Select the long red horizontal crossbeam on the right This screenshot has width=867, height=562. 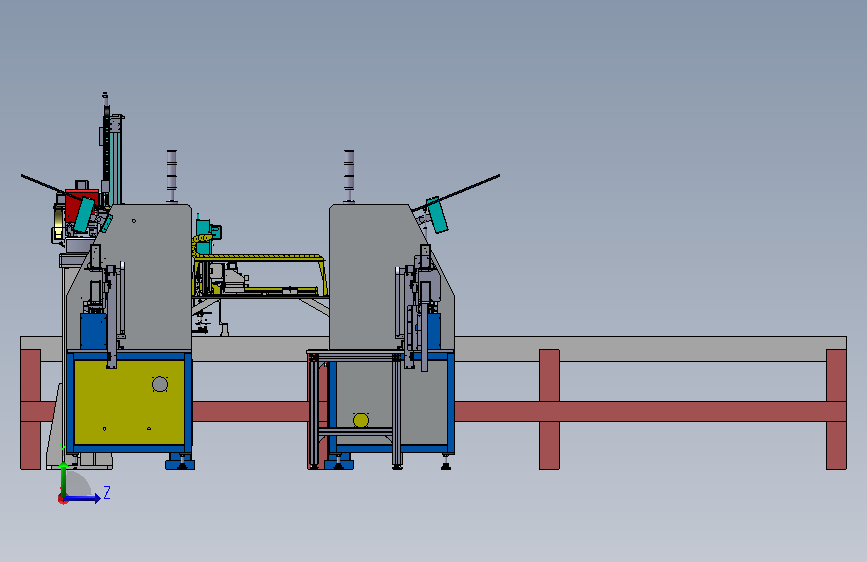click(650, 412)
